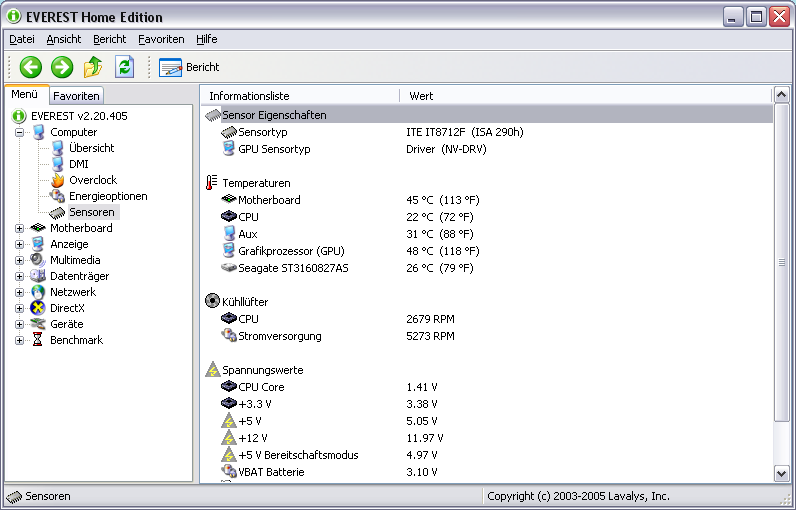The width and height of the screenshot is (796, 512).
Task: Click the Sensoren status bar entry
Action: tap(39, 496)
